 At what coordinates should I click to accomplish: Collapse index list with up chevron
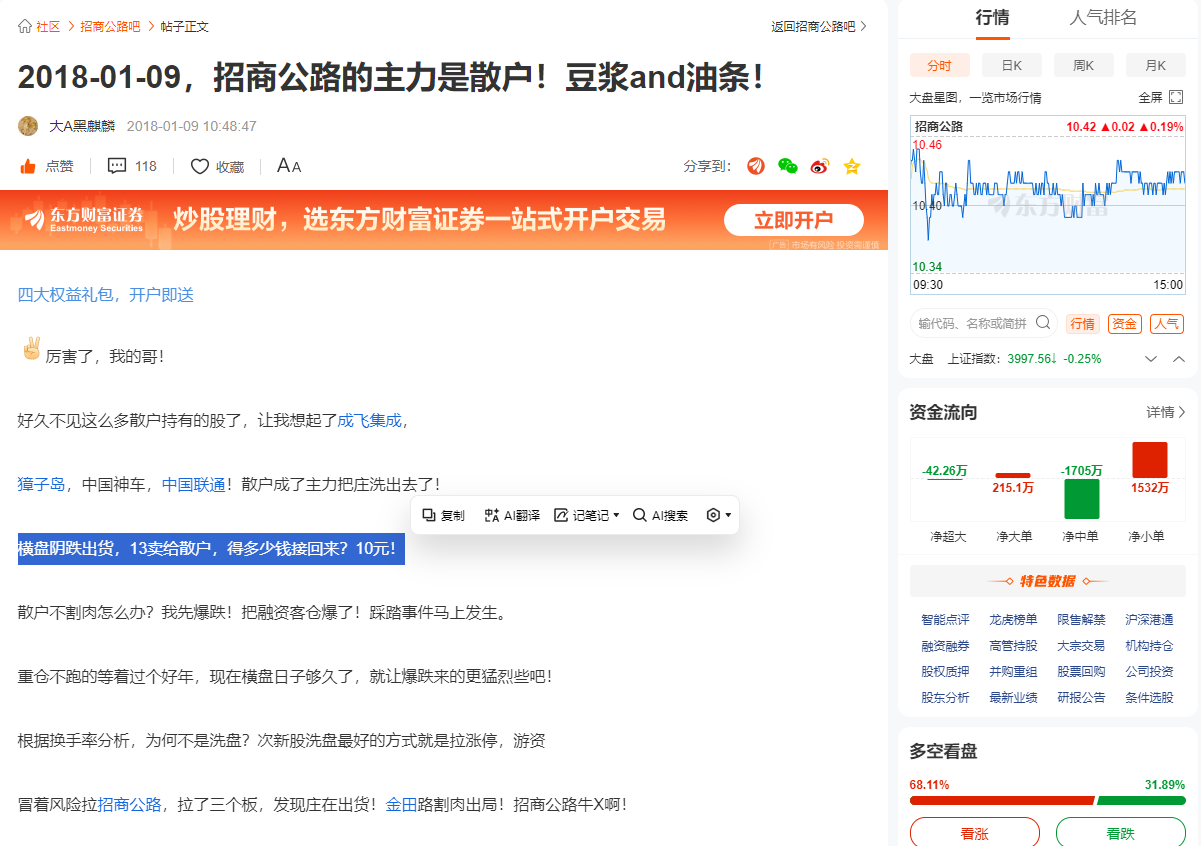pyautogui.click(x=1179, y=359)
